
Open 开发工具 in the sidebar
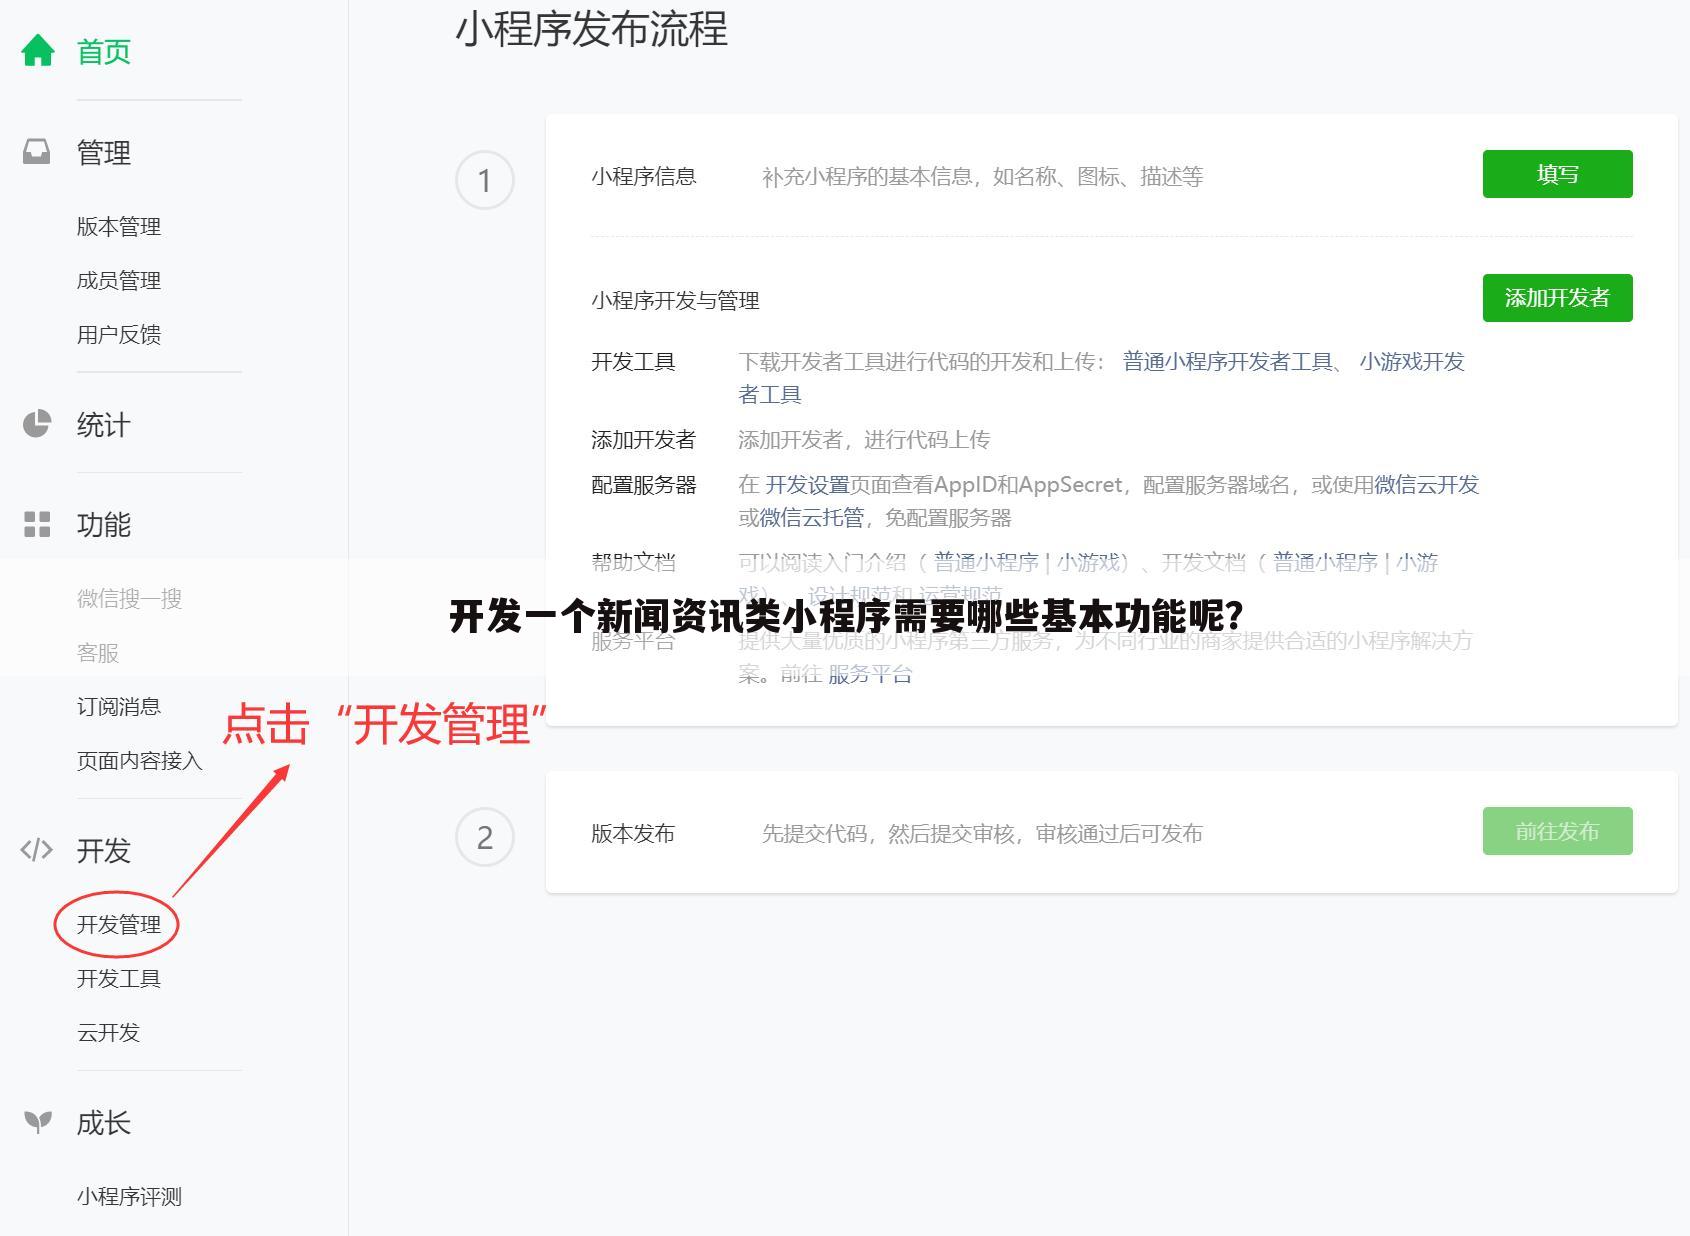click(119, 979)
